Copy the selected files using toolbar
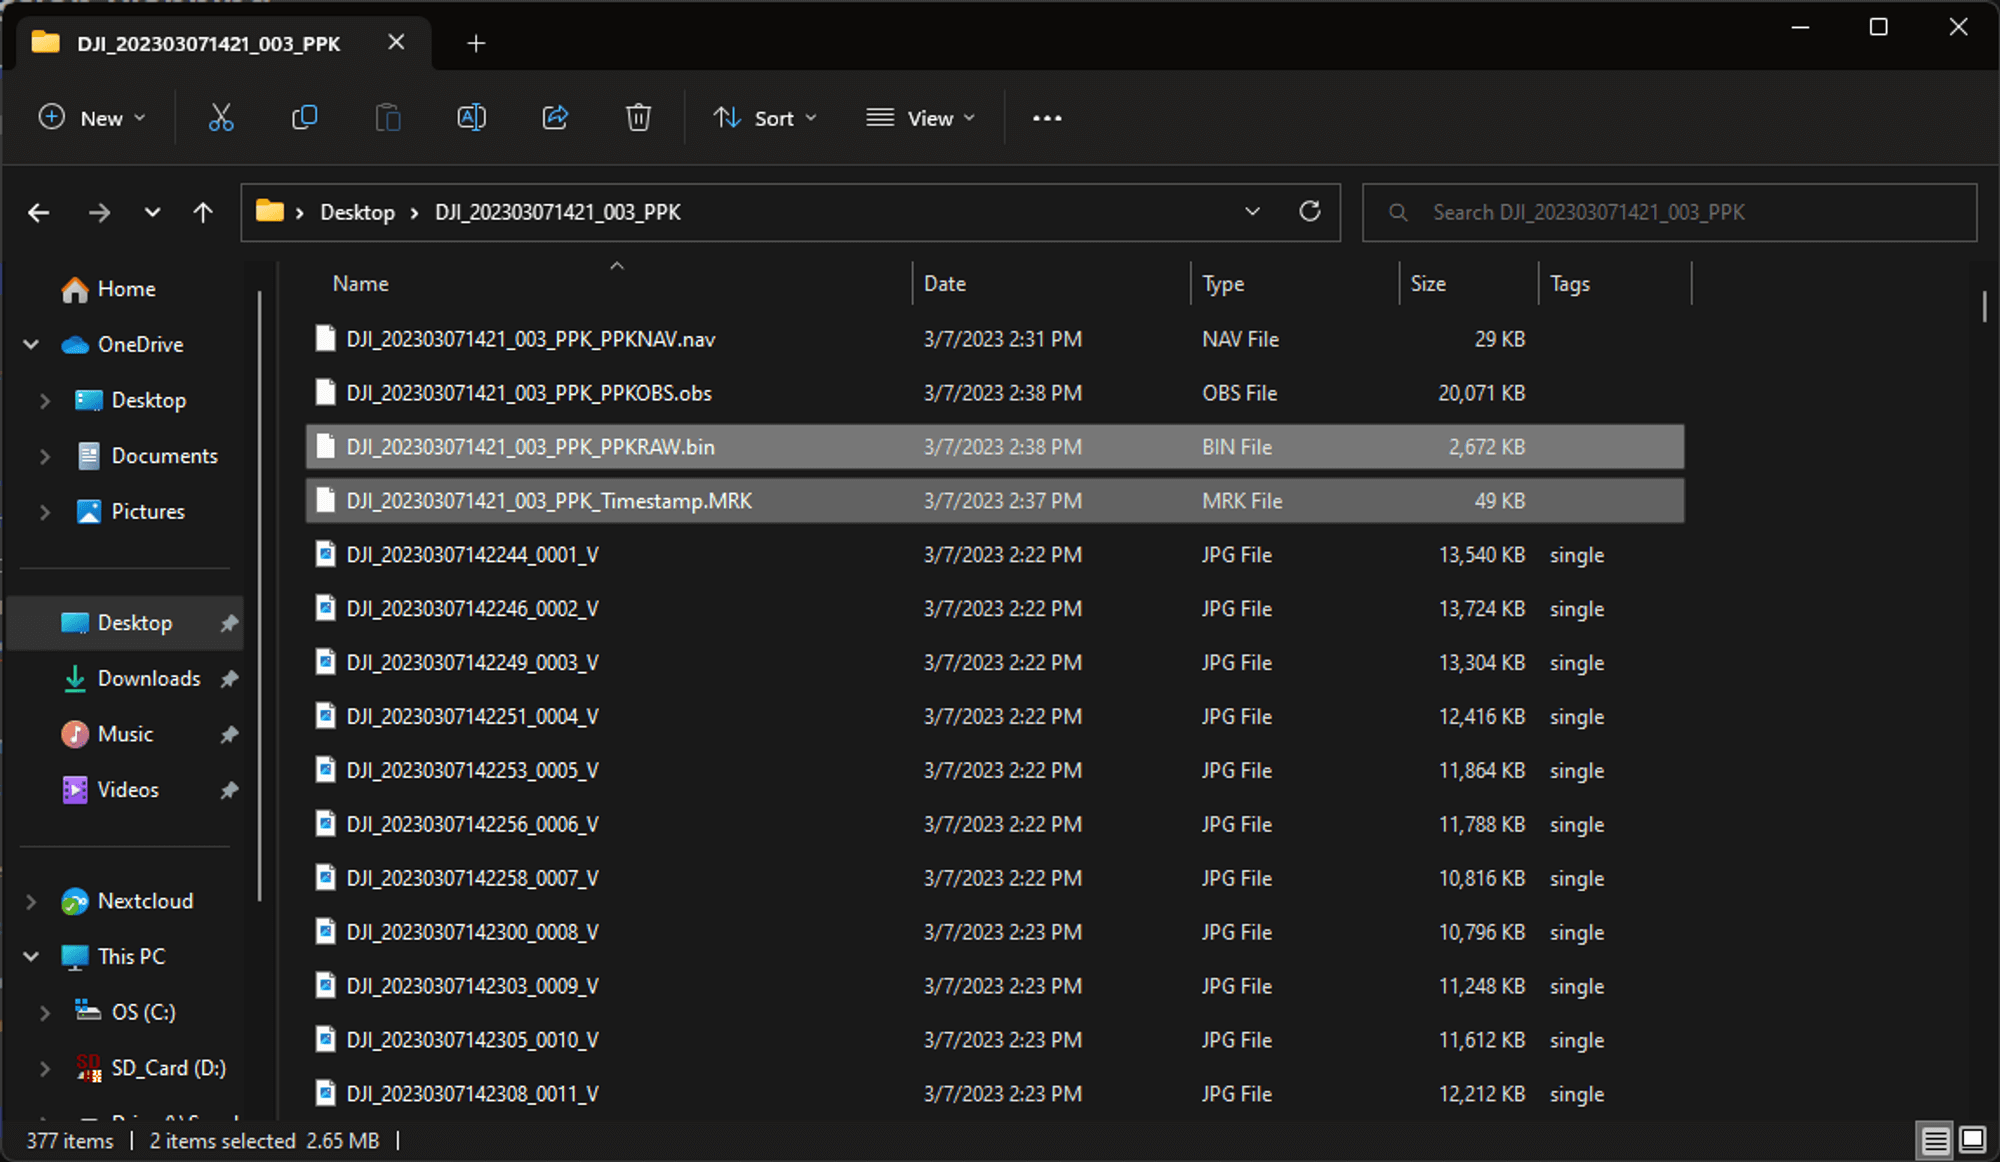The image size is (2000, 1162). click(x=304, y=117)
